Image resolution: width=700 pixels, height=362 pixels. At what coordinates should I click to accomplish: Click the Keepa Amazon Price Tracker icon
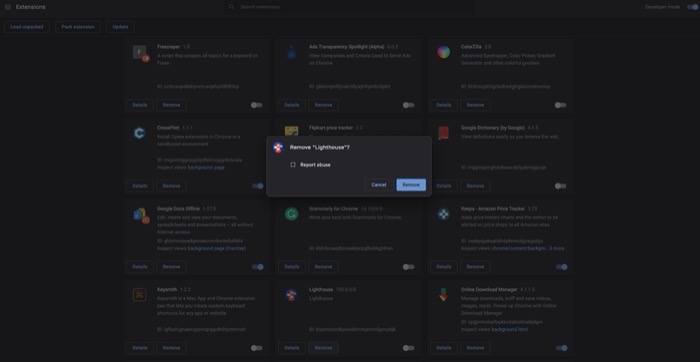click(x=443, y=214)
